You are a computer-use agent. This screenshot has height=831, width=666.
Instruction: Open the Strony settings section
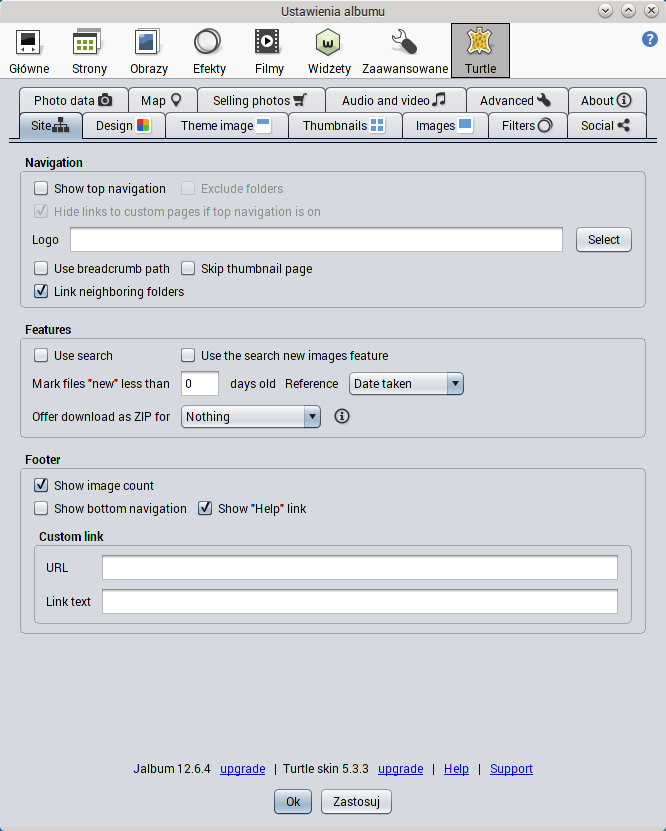(89, 51)
